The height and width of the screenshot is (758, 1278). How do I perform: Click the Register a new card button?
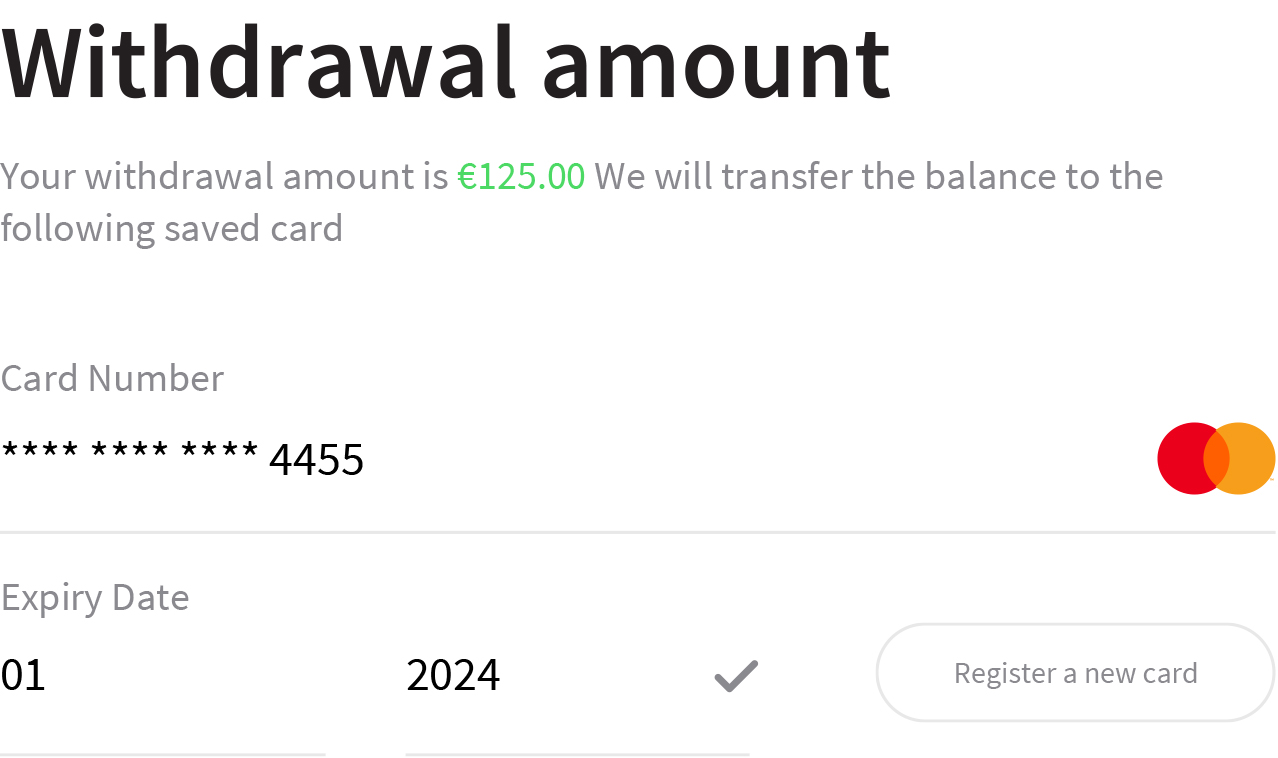1076,673
